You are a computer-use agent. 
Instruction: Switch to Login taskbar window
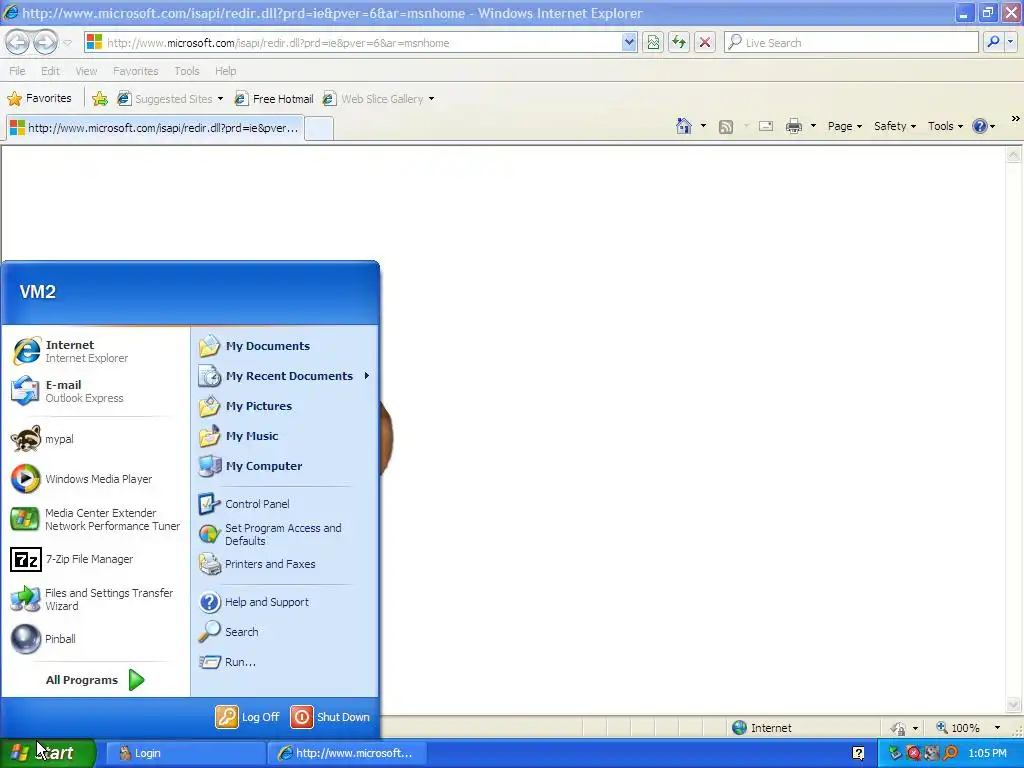pos(185,753)
